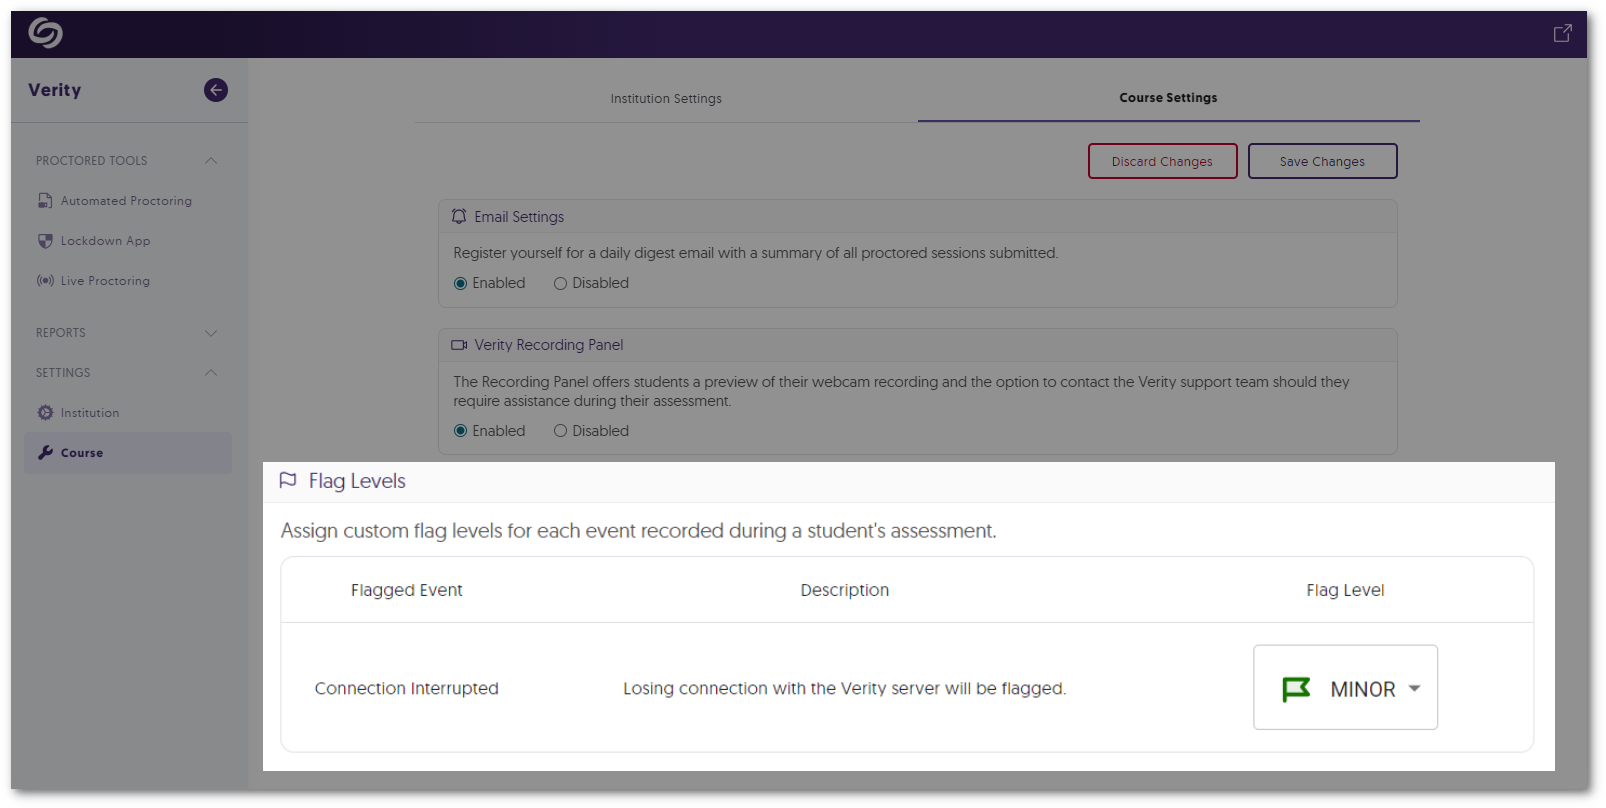Click the Save Changes button
Screen dimensions: 1606x808
point(1322,161)
